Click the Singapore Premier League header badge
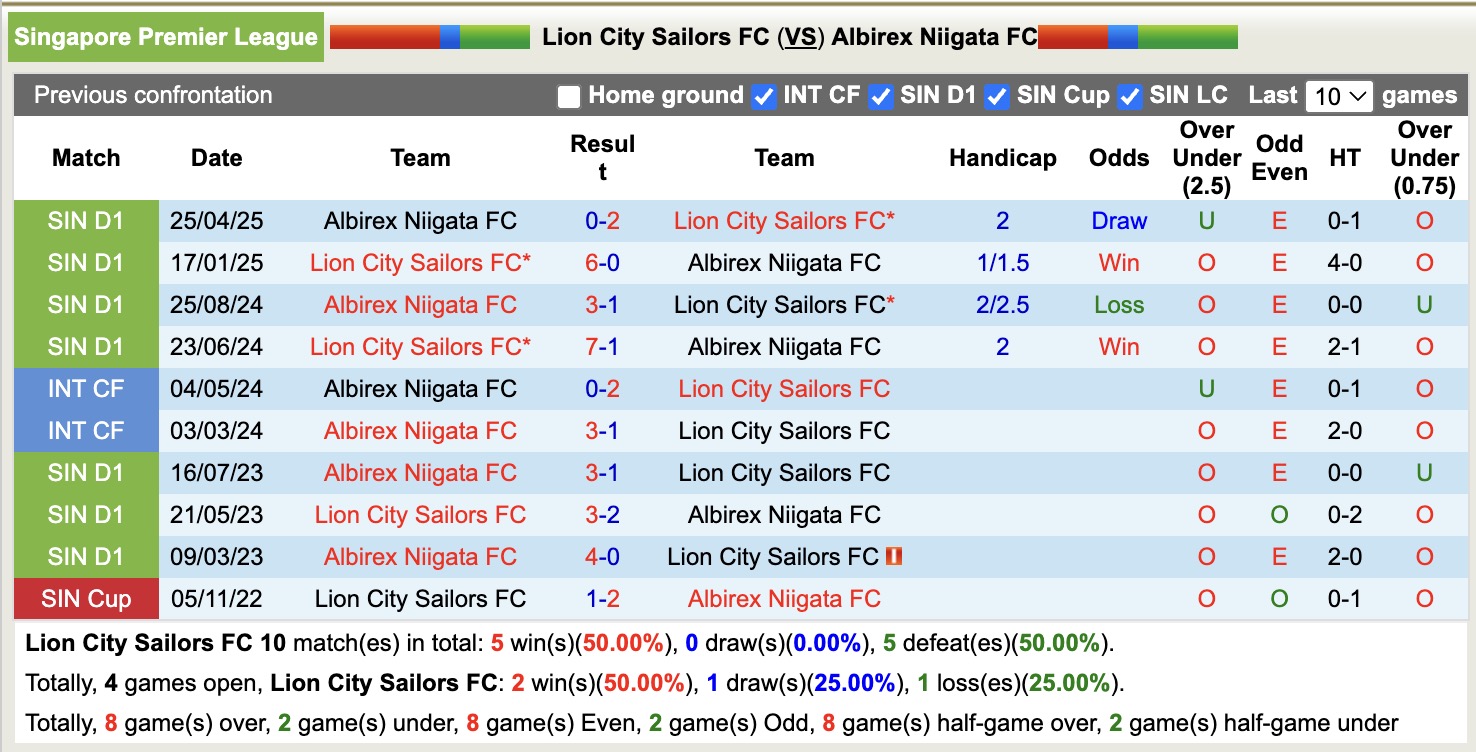1476x752 pixels. 165,36
